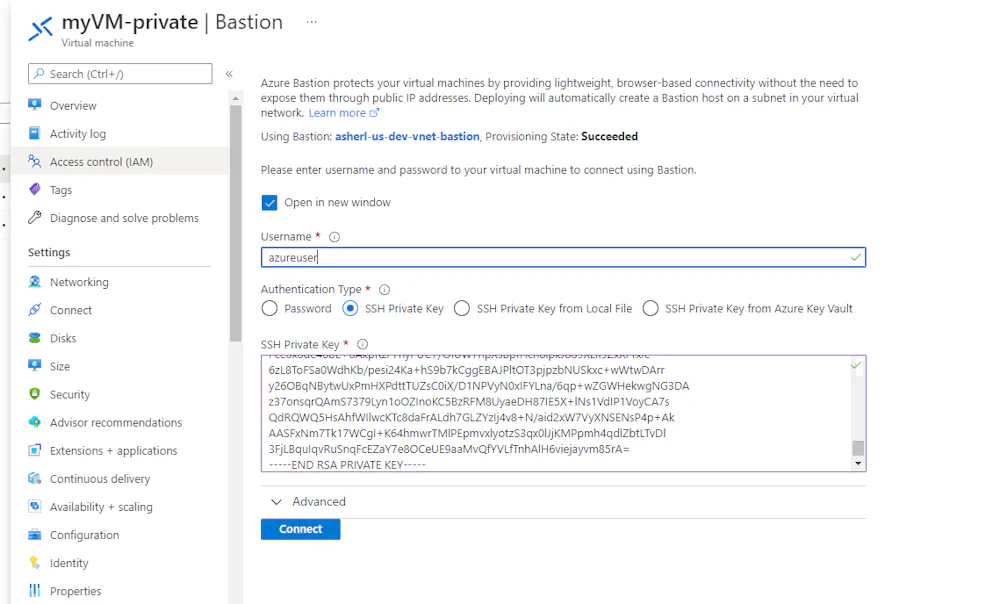Click the Diagnose and solve problems wrench icon
Screen dimensions: 1000x604
[x=35, y=217]
